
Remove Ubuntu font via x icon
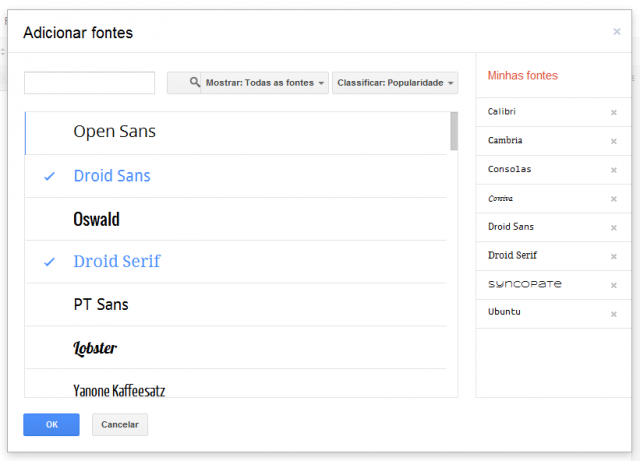pyautogui.click(x=614, y=314)
